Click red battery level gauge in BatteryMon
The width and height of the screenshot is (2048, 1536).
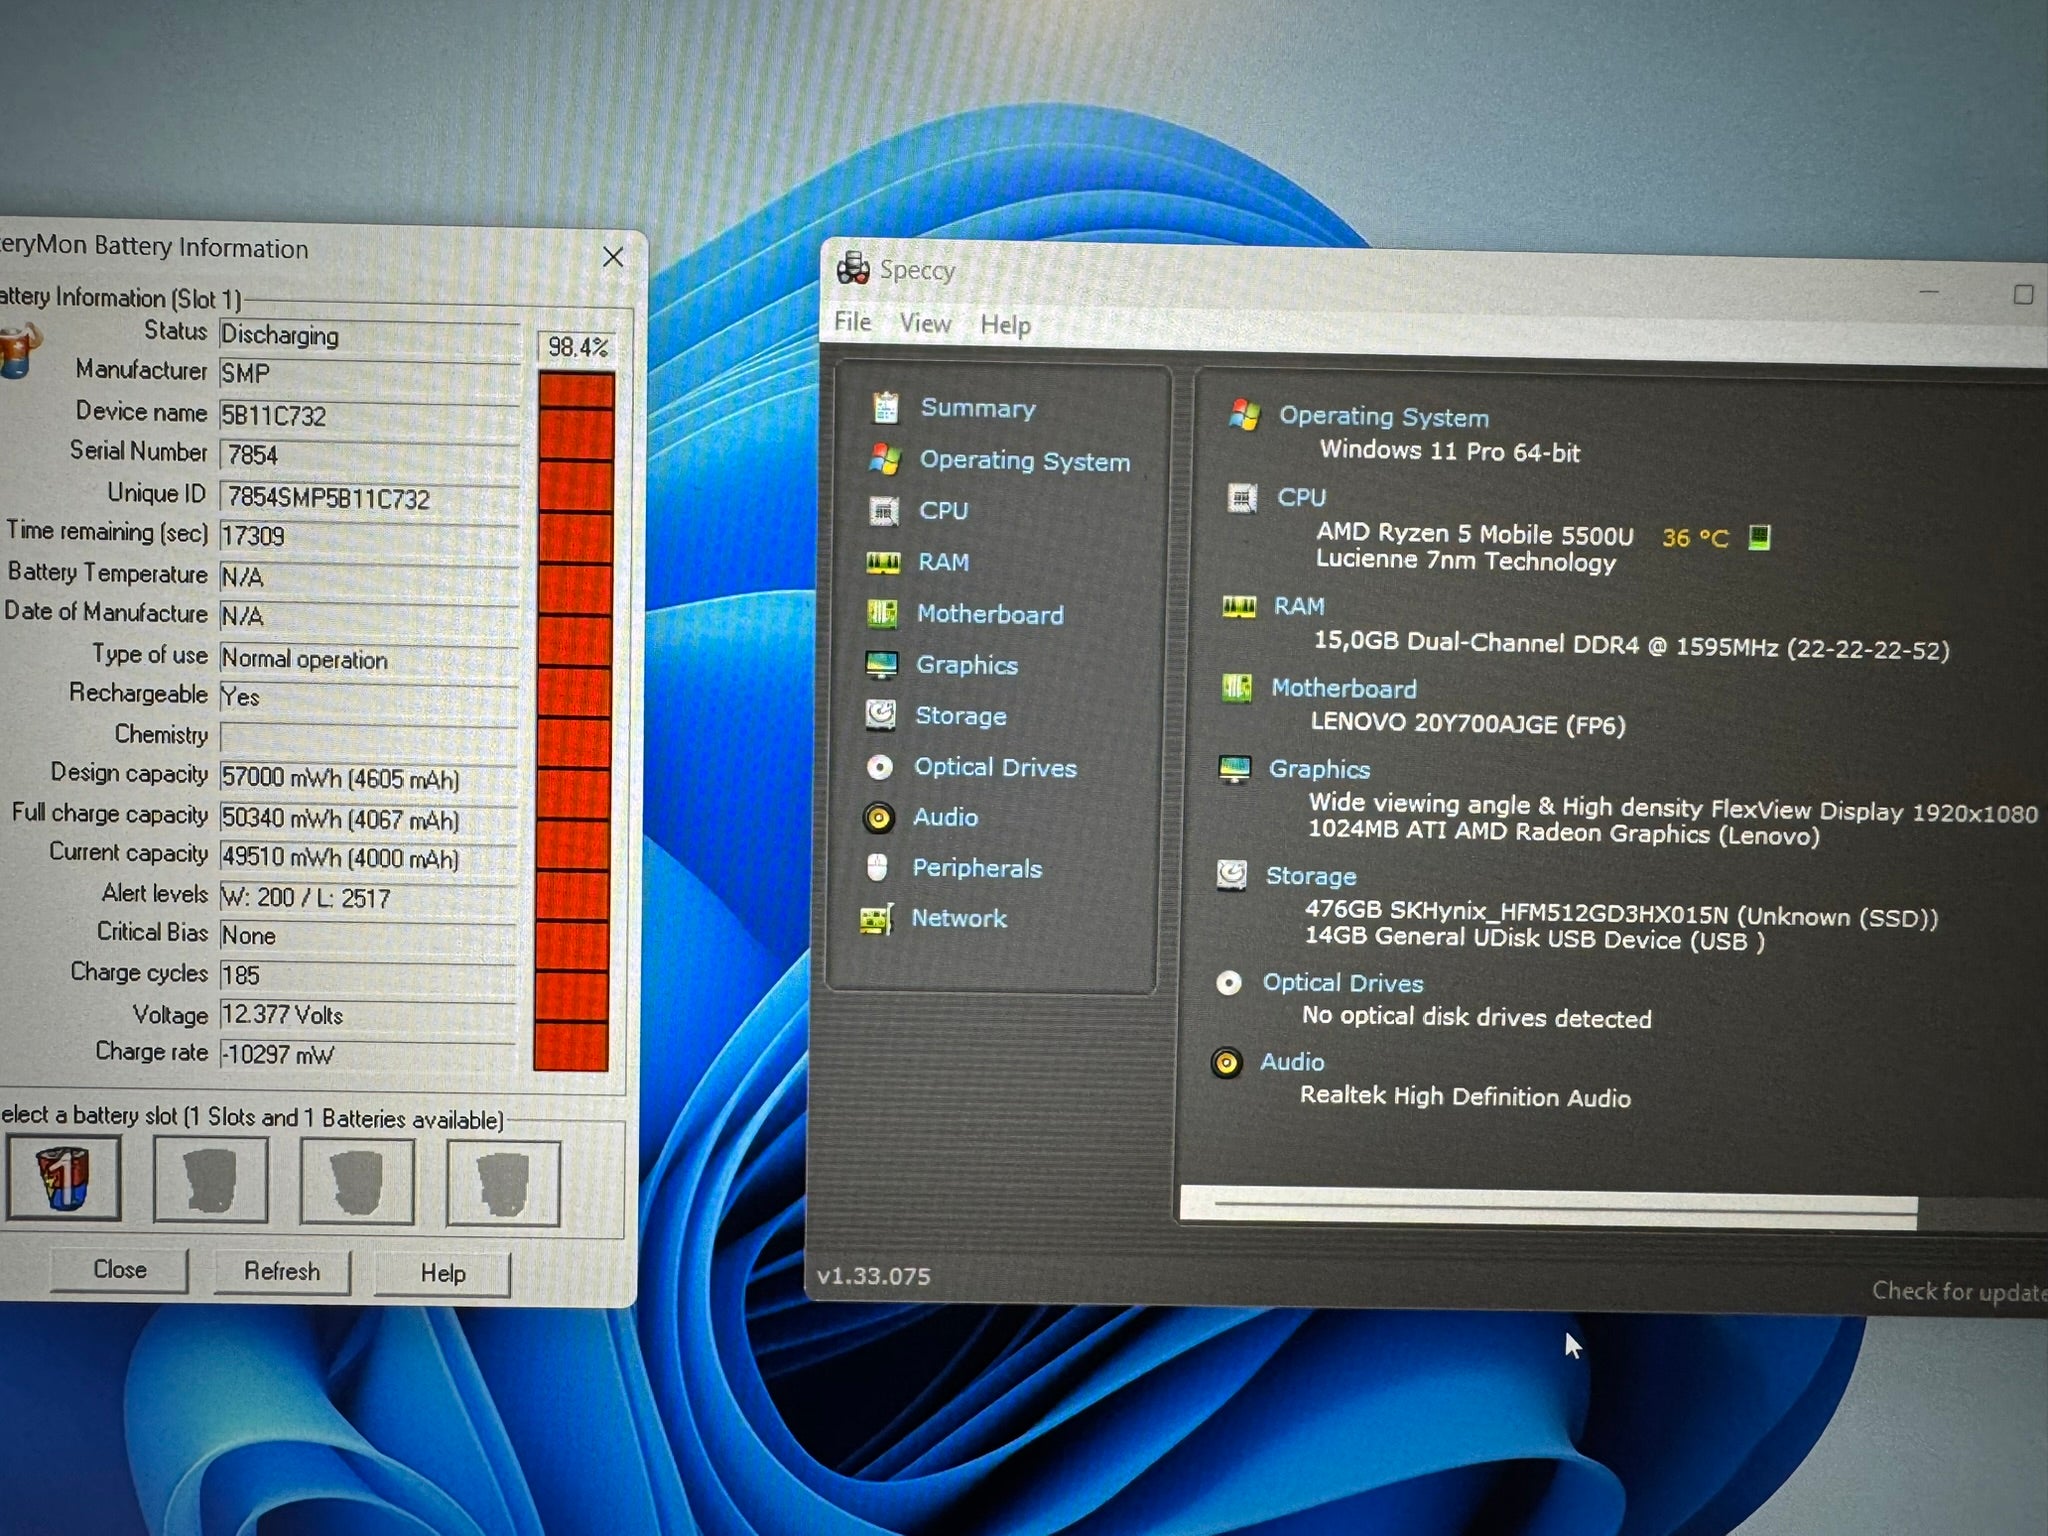pyautogui.click(x=574, y=721)
